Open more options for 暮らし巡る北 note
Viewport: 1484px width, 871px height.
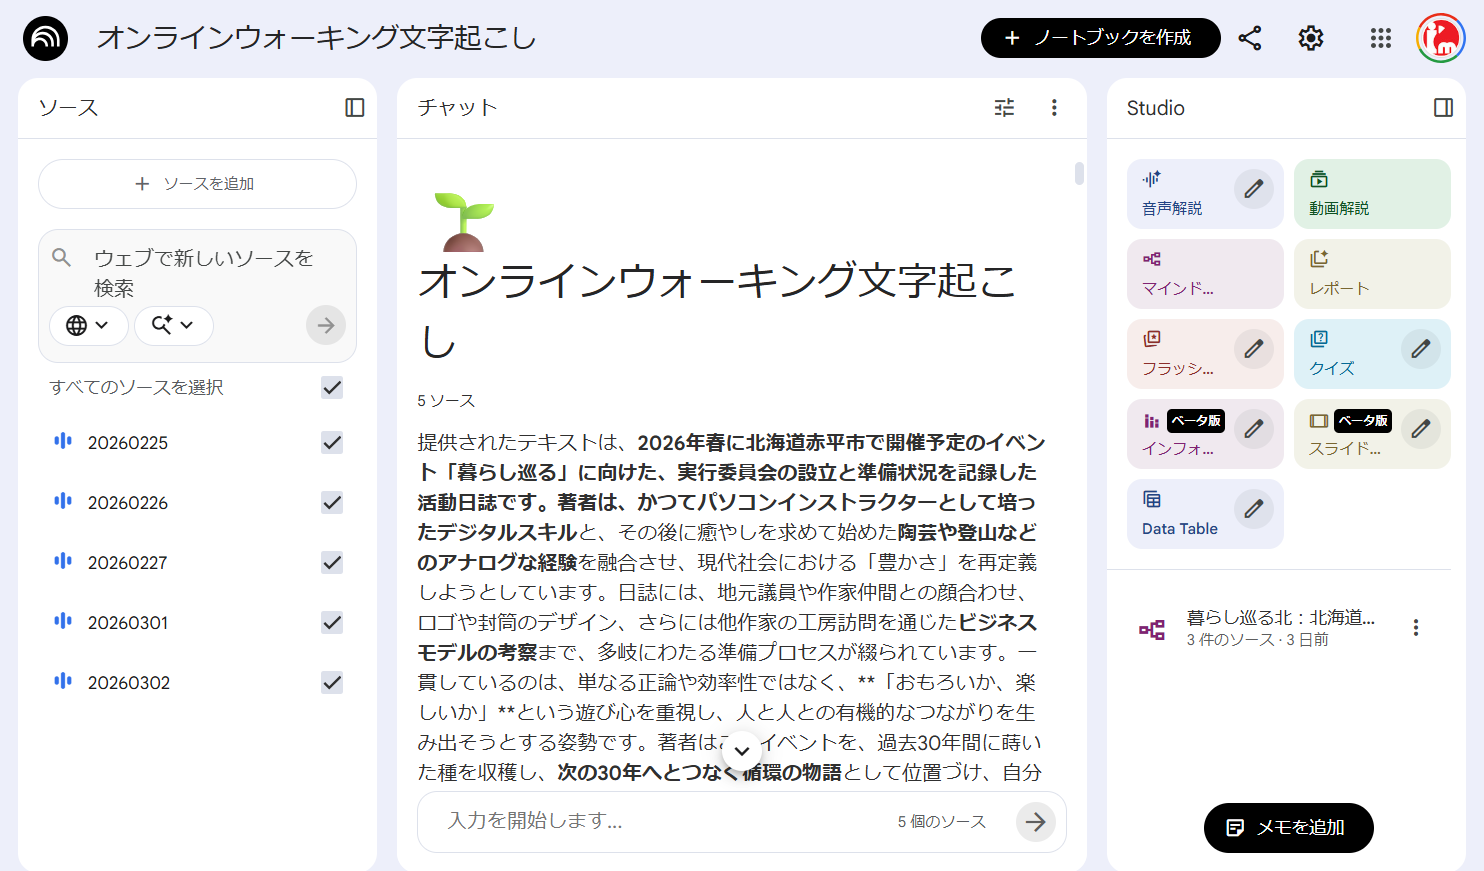1415,628
